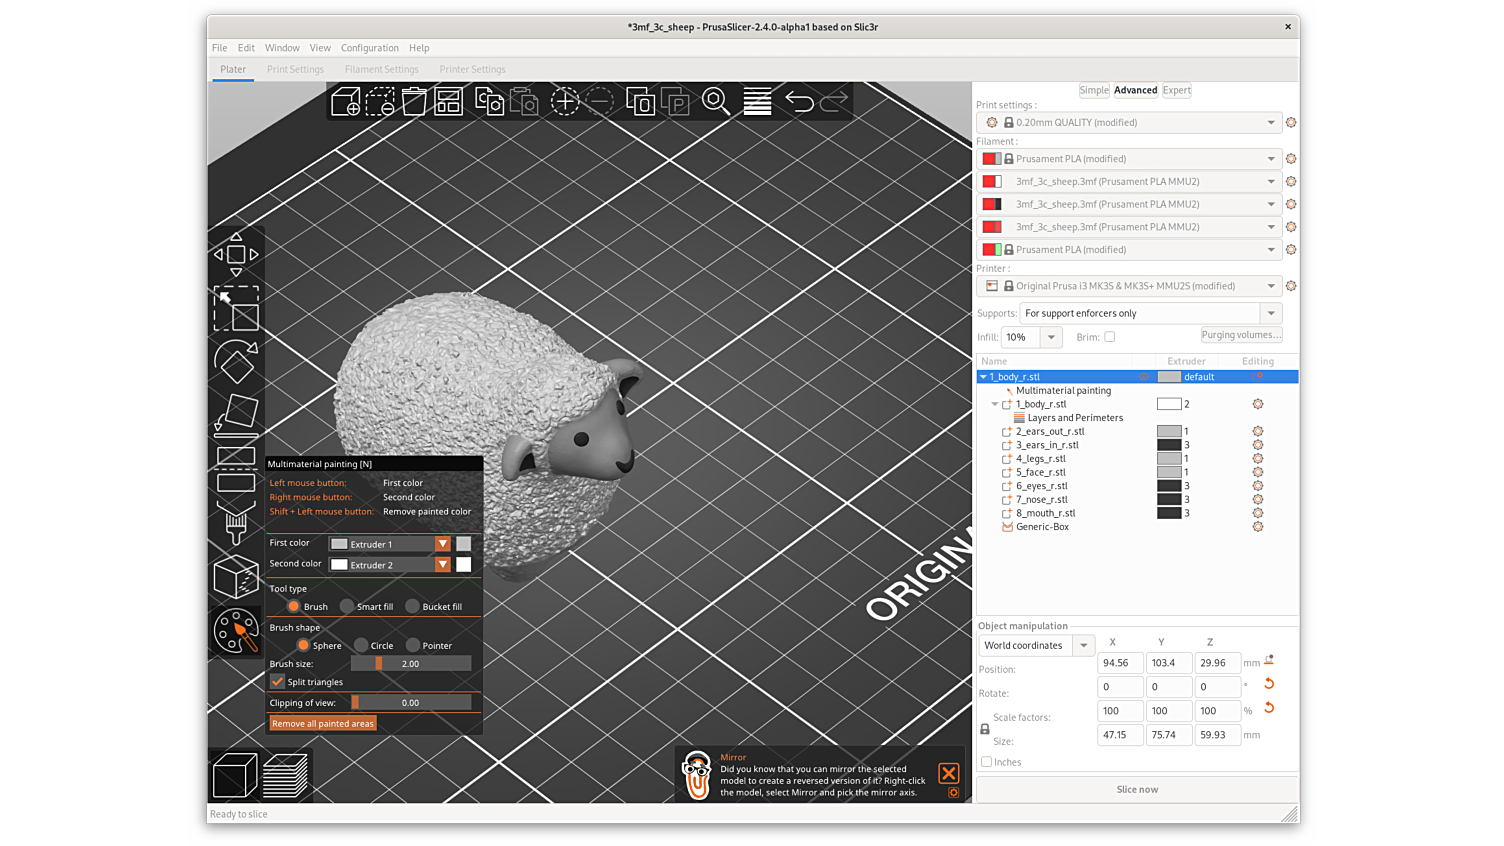Viewport: 1504px width, 846px height.
Task: Click the Delete selected object icon
Action: coord(380,101)
